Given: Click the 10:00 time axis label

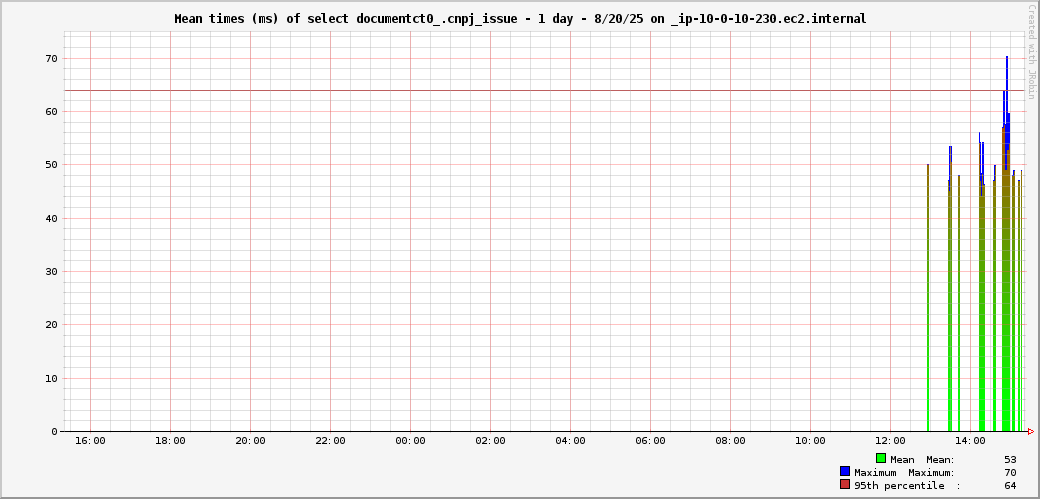Looking at the screenshot, I should (x=810, y=441).
